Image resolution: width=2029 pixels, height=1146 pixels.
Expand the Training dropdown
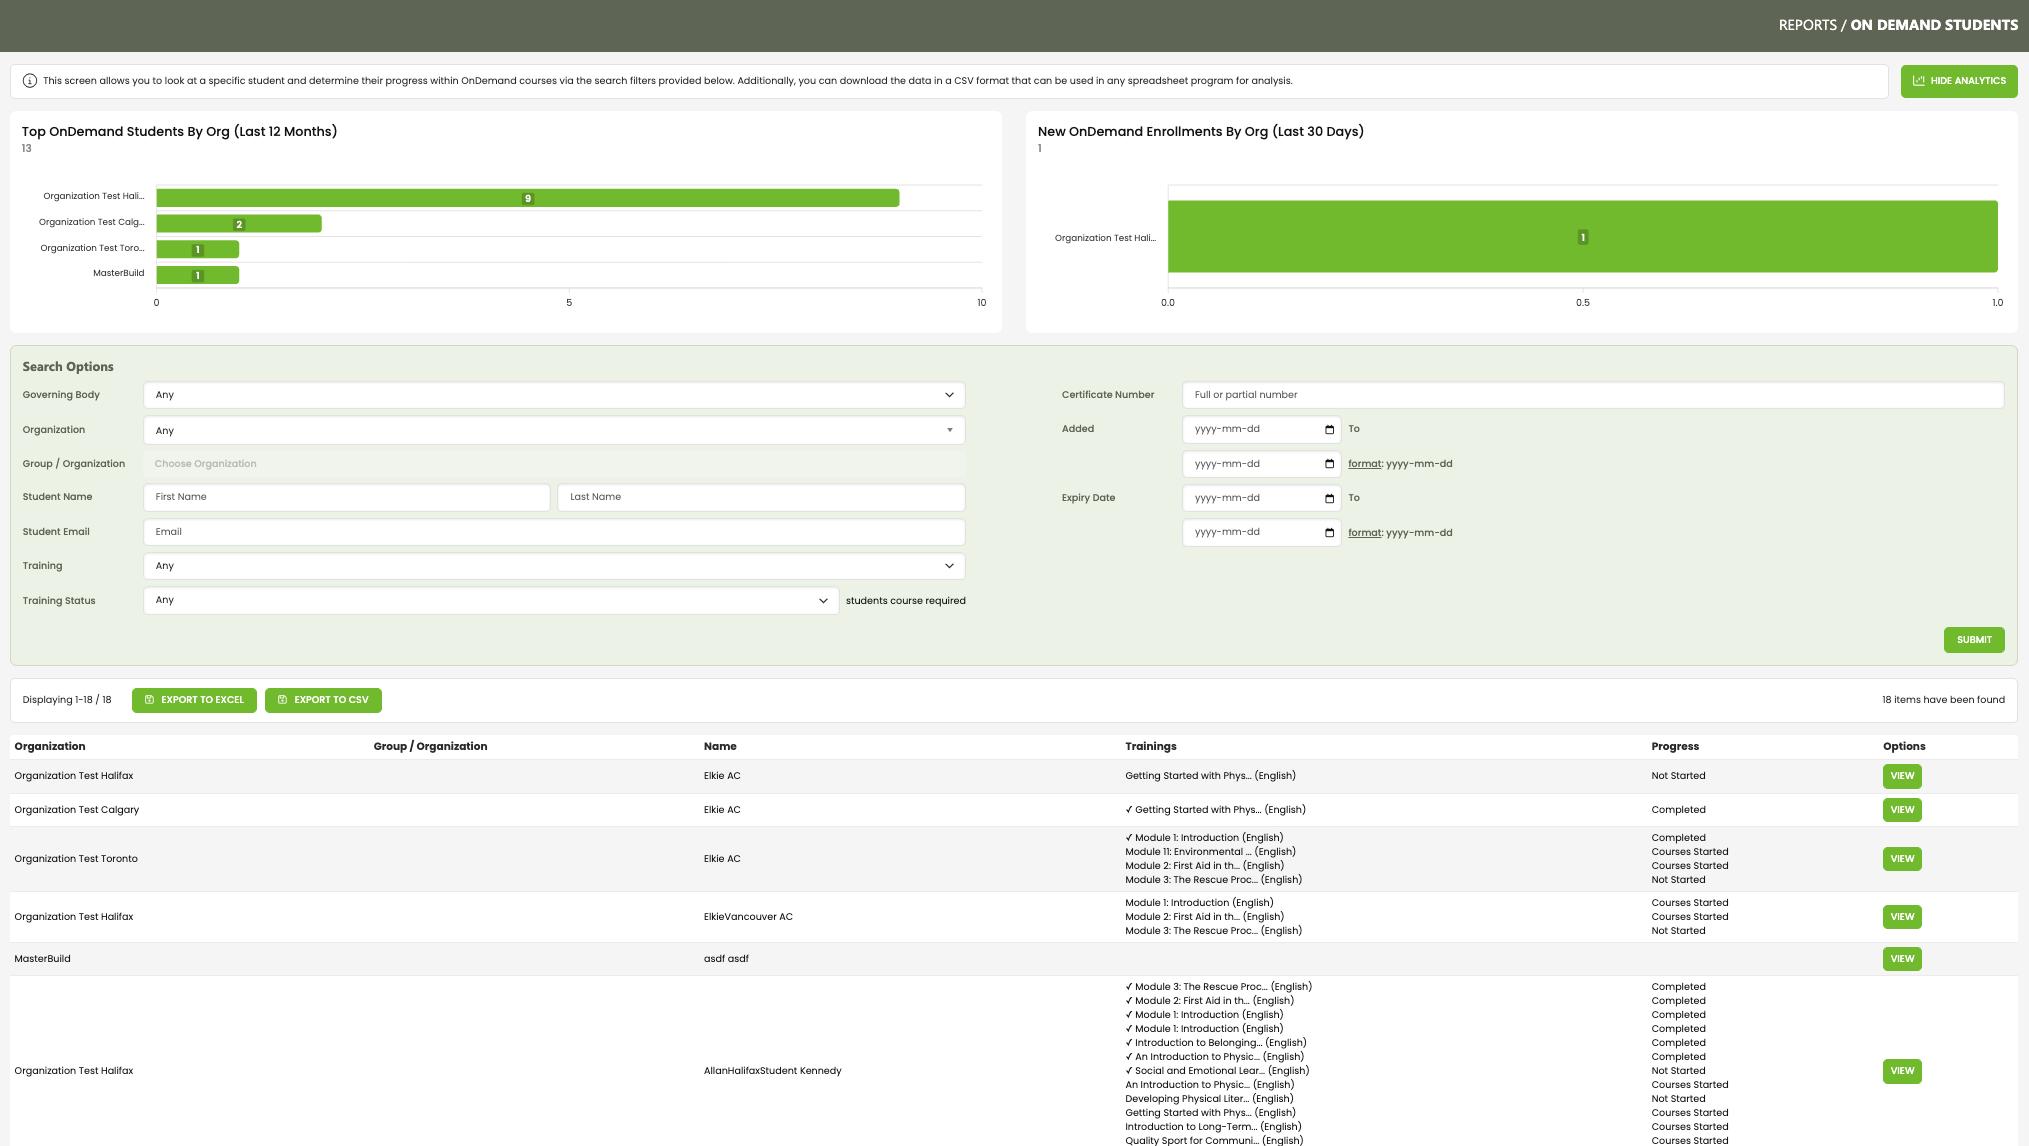click(x=553, y=566)
